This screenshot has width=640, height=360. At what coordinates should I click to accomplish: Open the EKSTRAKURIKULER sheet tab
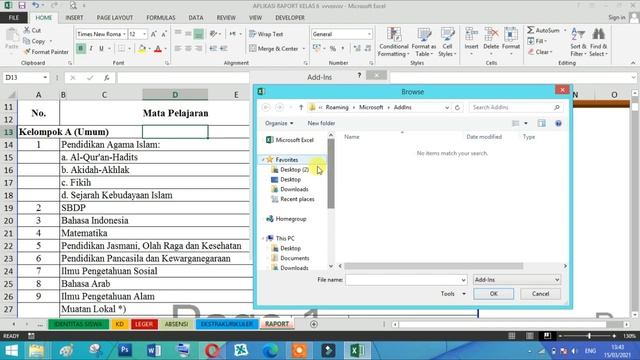coord(227,324)
